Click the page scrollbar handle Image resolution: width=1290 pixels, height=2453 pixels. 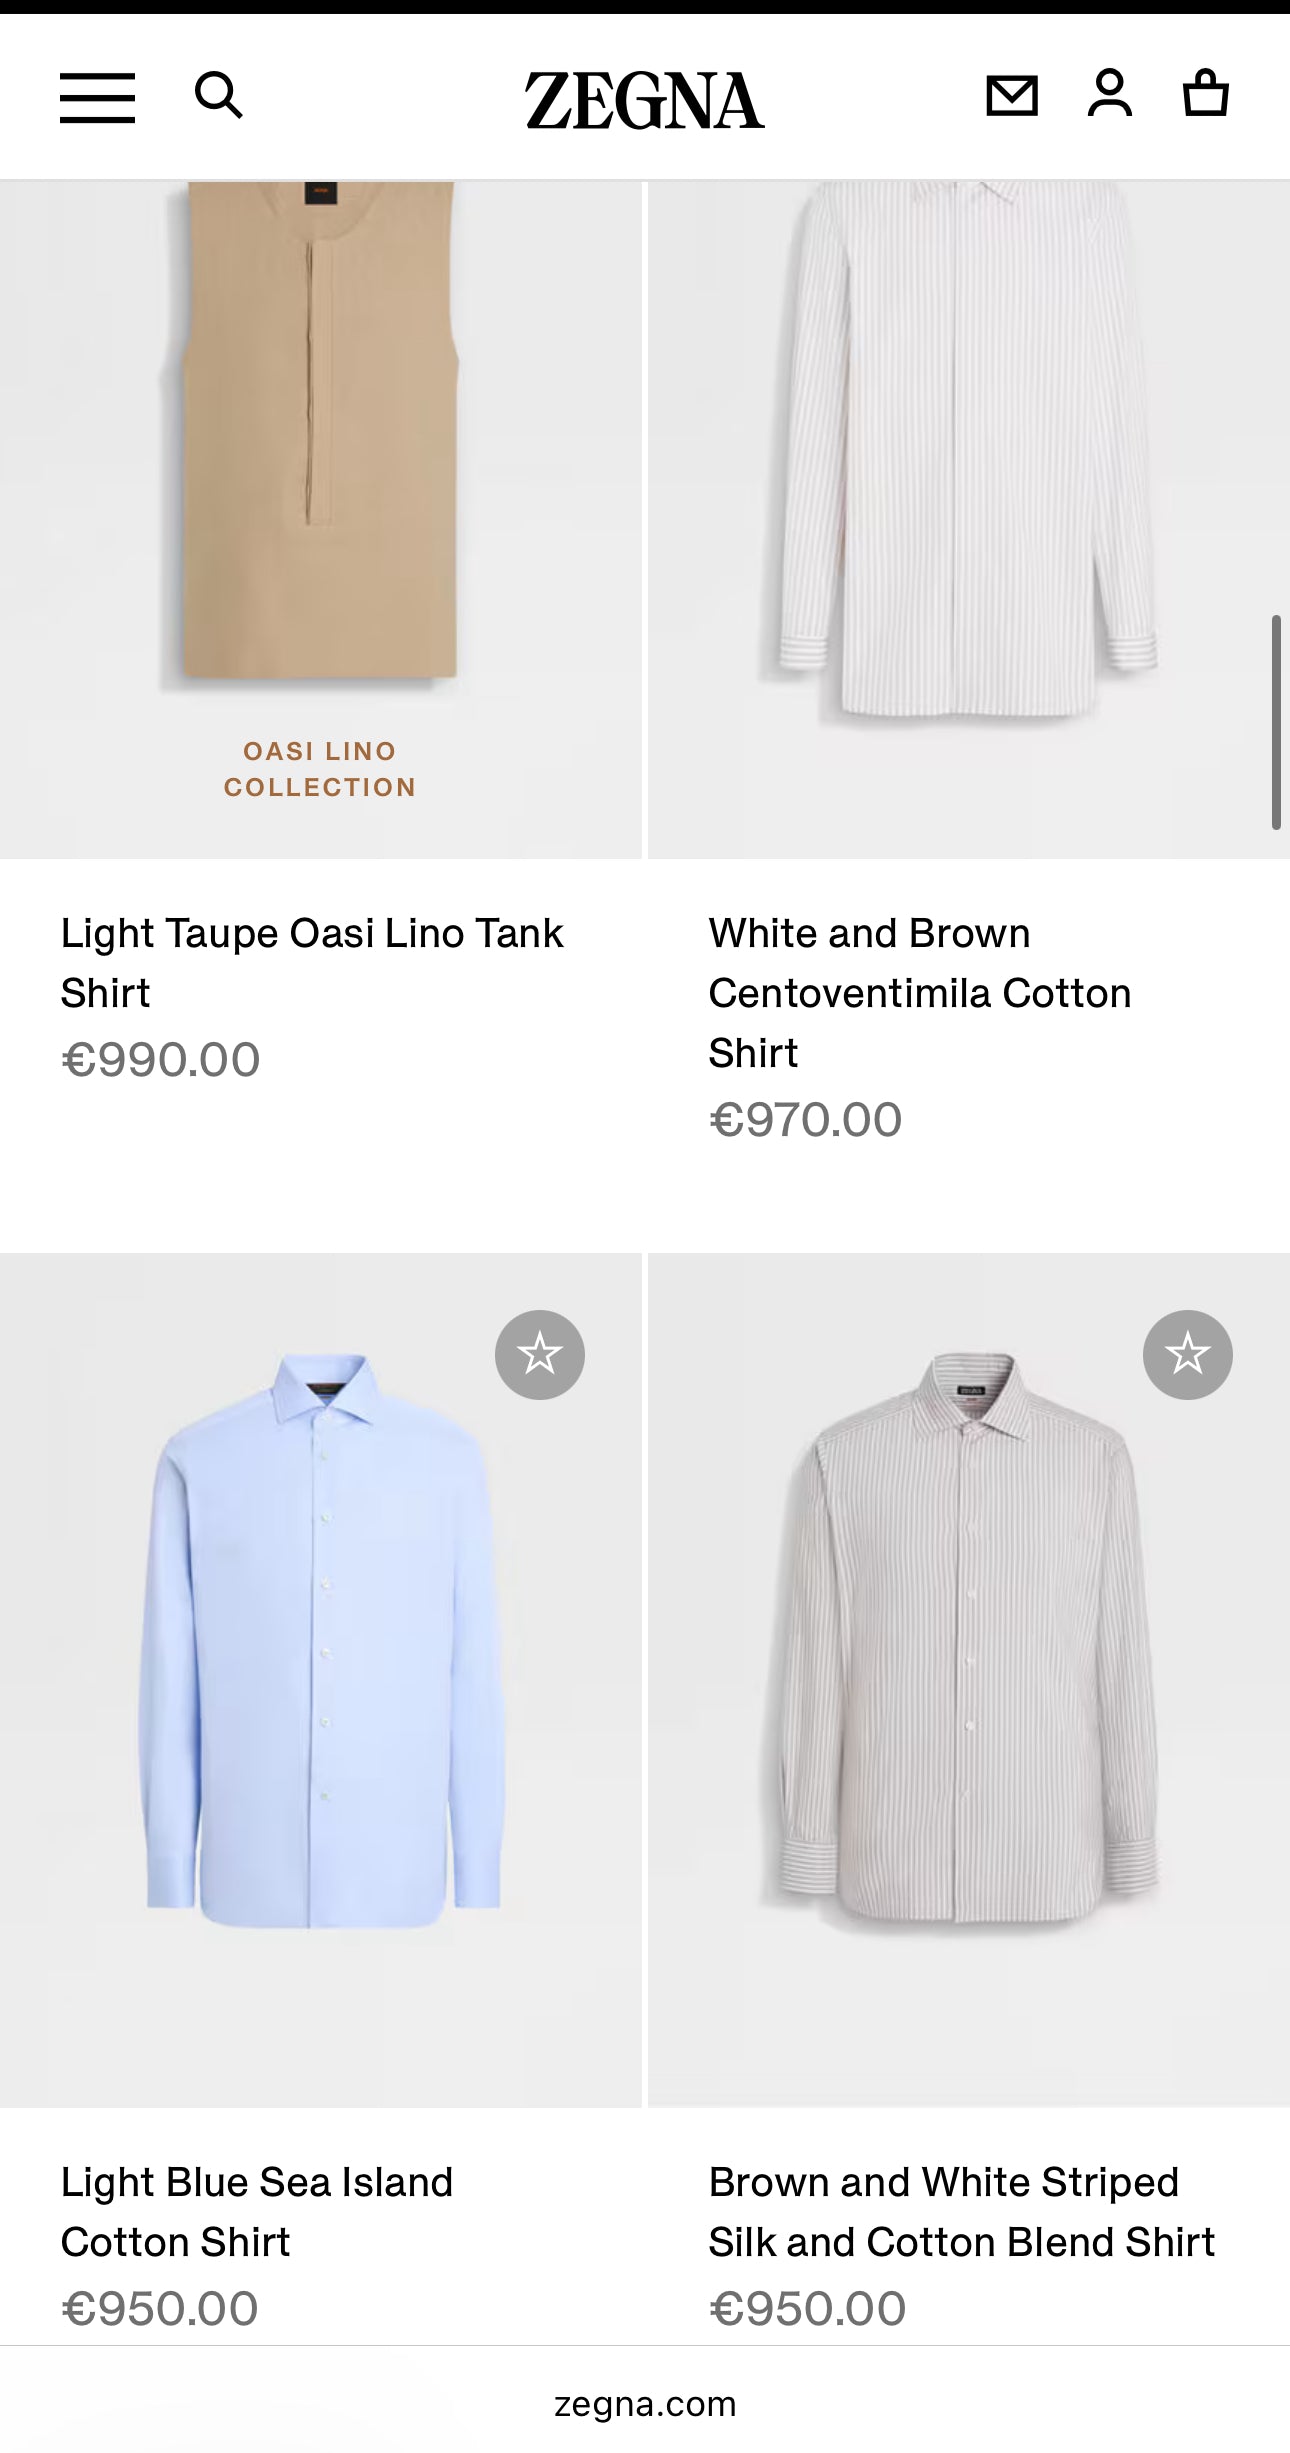tap(1276, 722)
